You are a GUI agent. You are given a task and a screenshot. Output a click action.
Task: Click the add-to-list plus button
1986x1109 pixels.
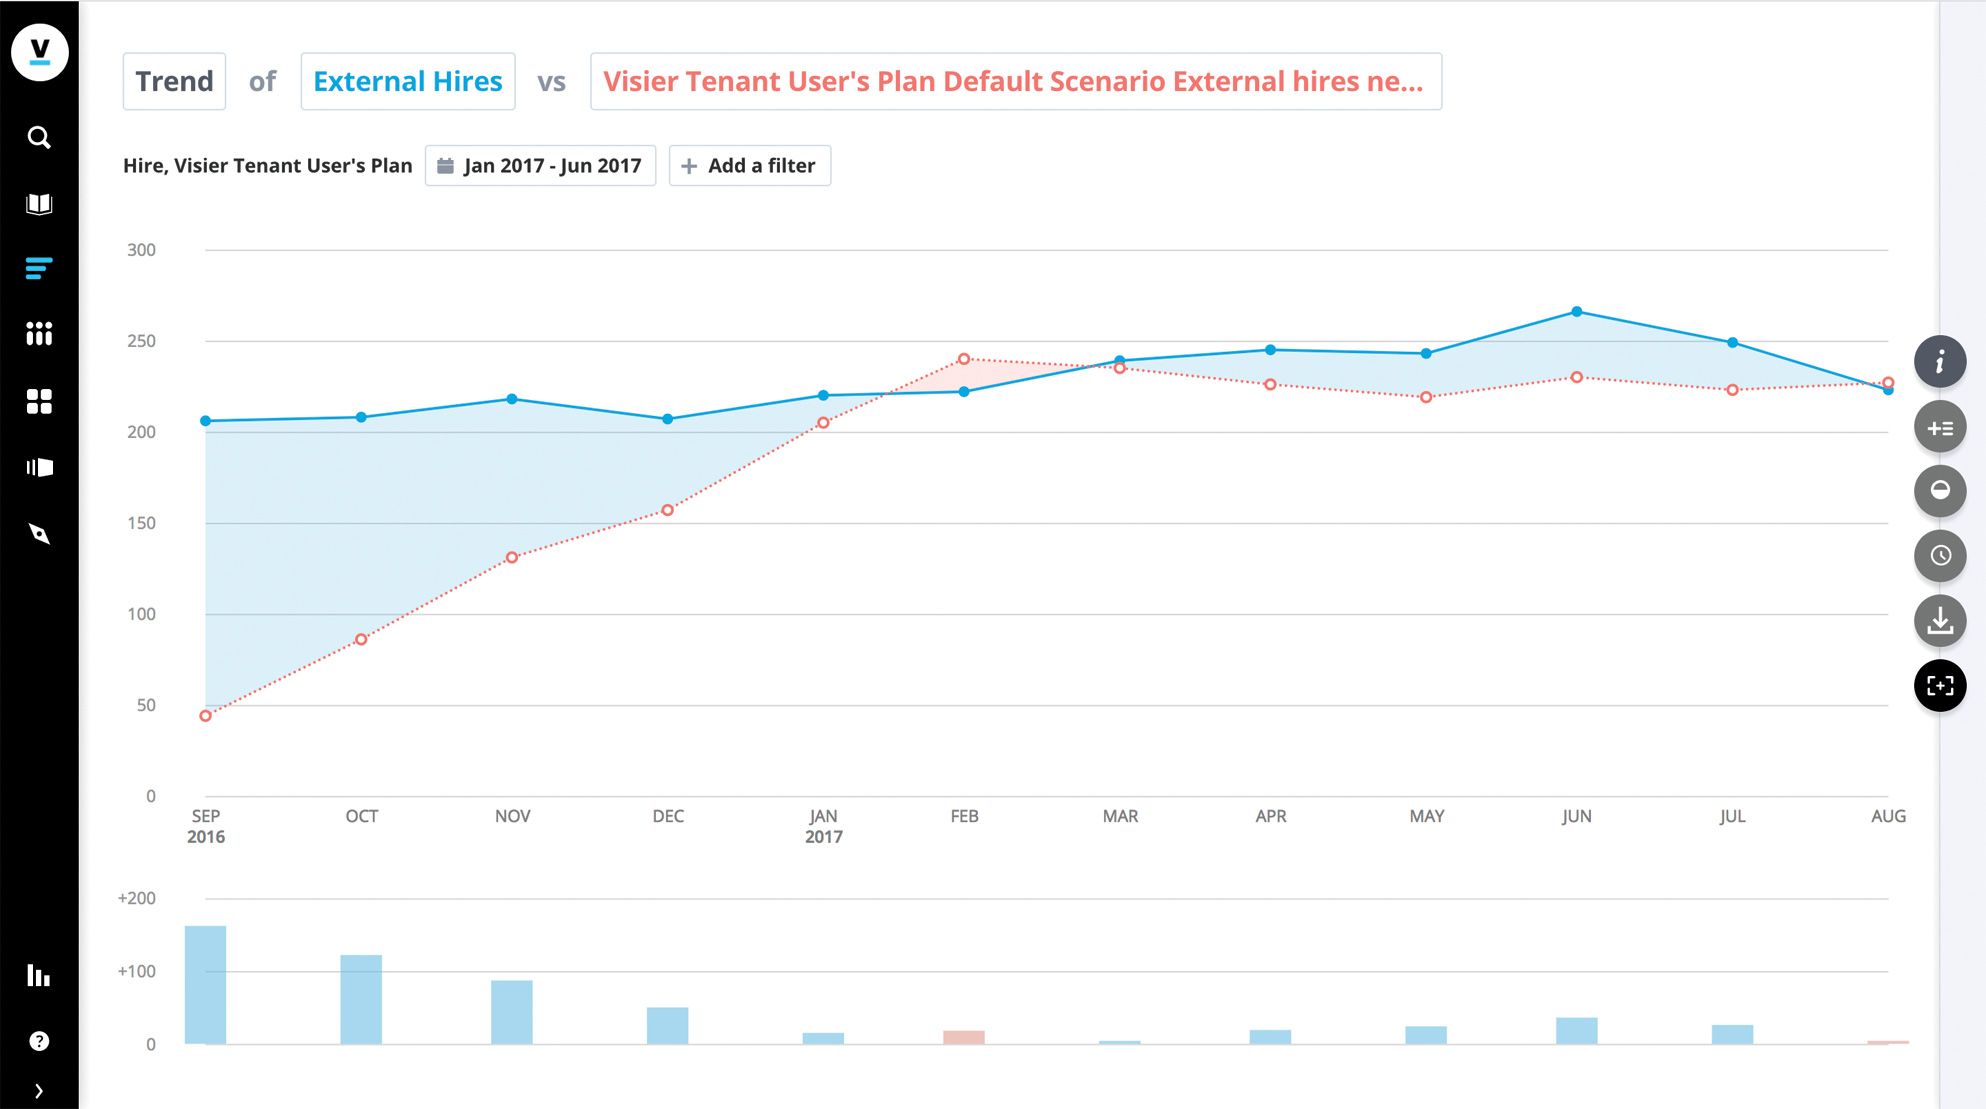1940,427
